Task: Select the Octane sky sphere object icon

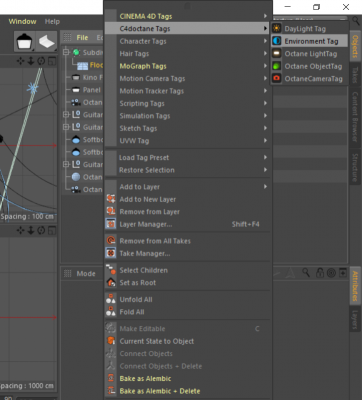Action: (x=76, y=177)
